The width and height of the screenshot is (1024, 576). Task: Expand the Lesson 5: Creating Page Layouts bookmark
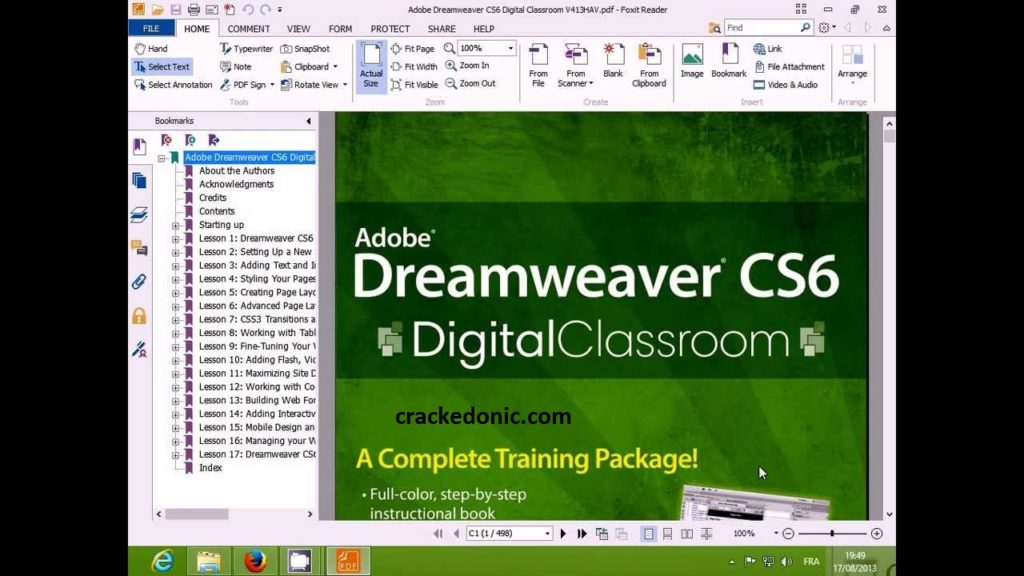[x=176, y=293]
